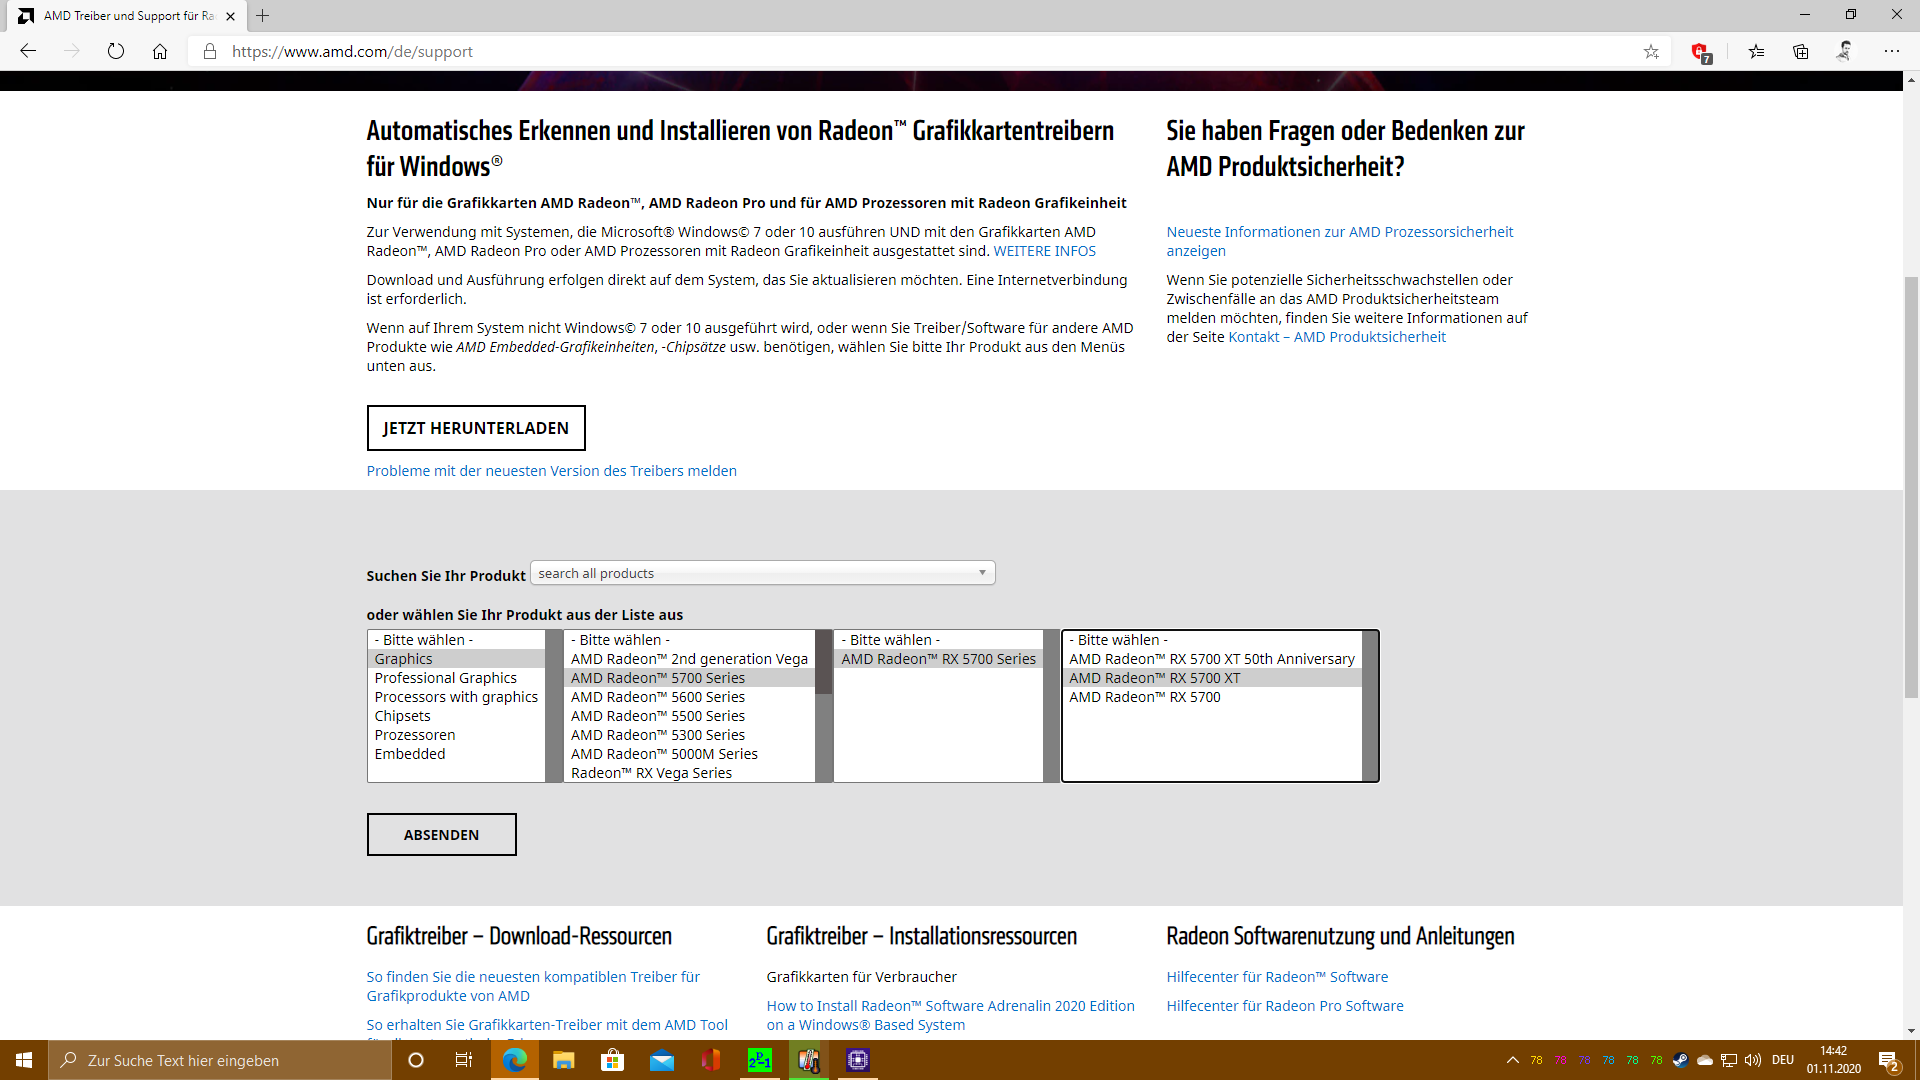Open a new browser tab
The width and height of the screenshot is (1920, 1080).
tap(263, 16)
